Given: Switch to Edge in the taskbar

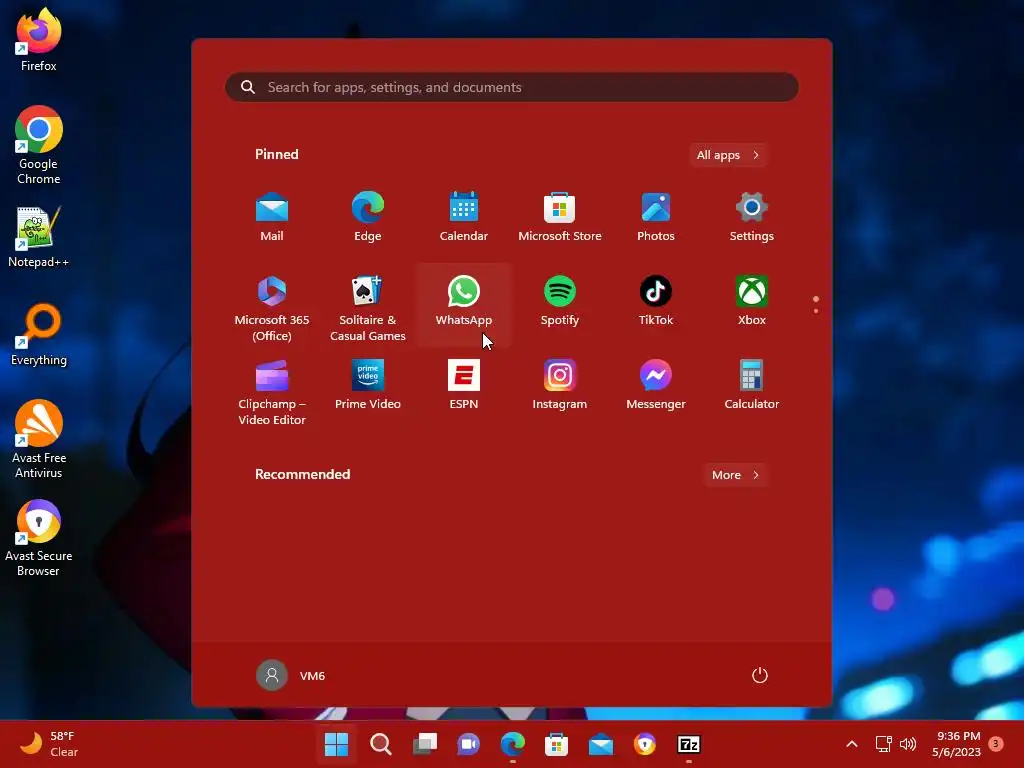Looking at the screenshot, I should click(x=513, y=744).
